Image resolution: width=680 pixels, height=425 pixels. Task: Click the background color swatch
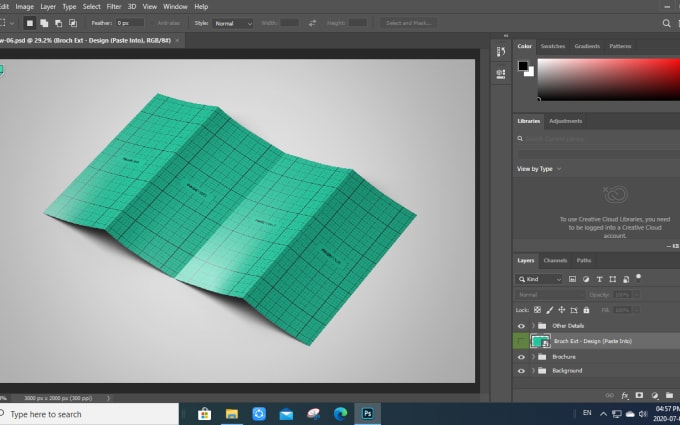click(531, 73)
